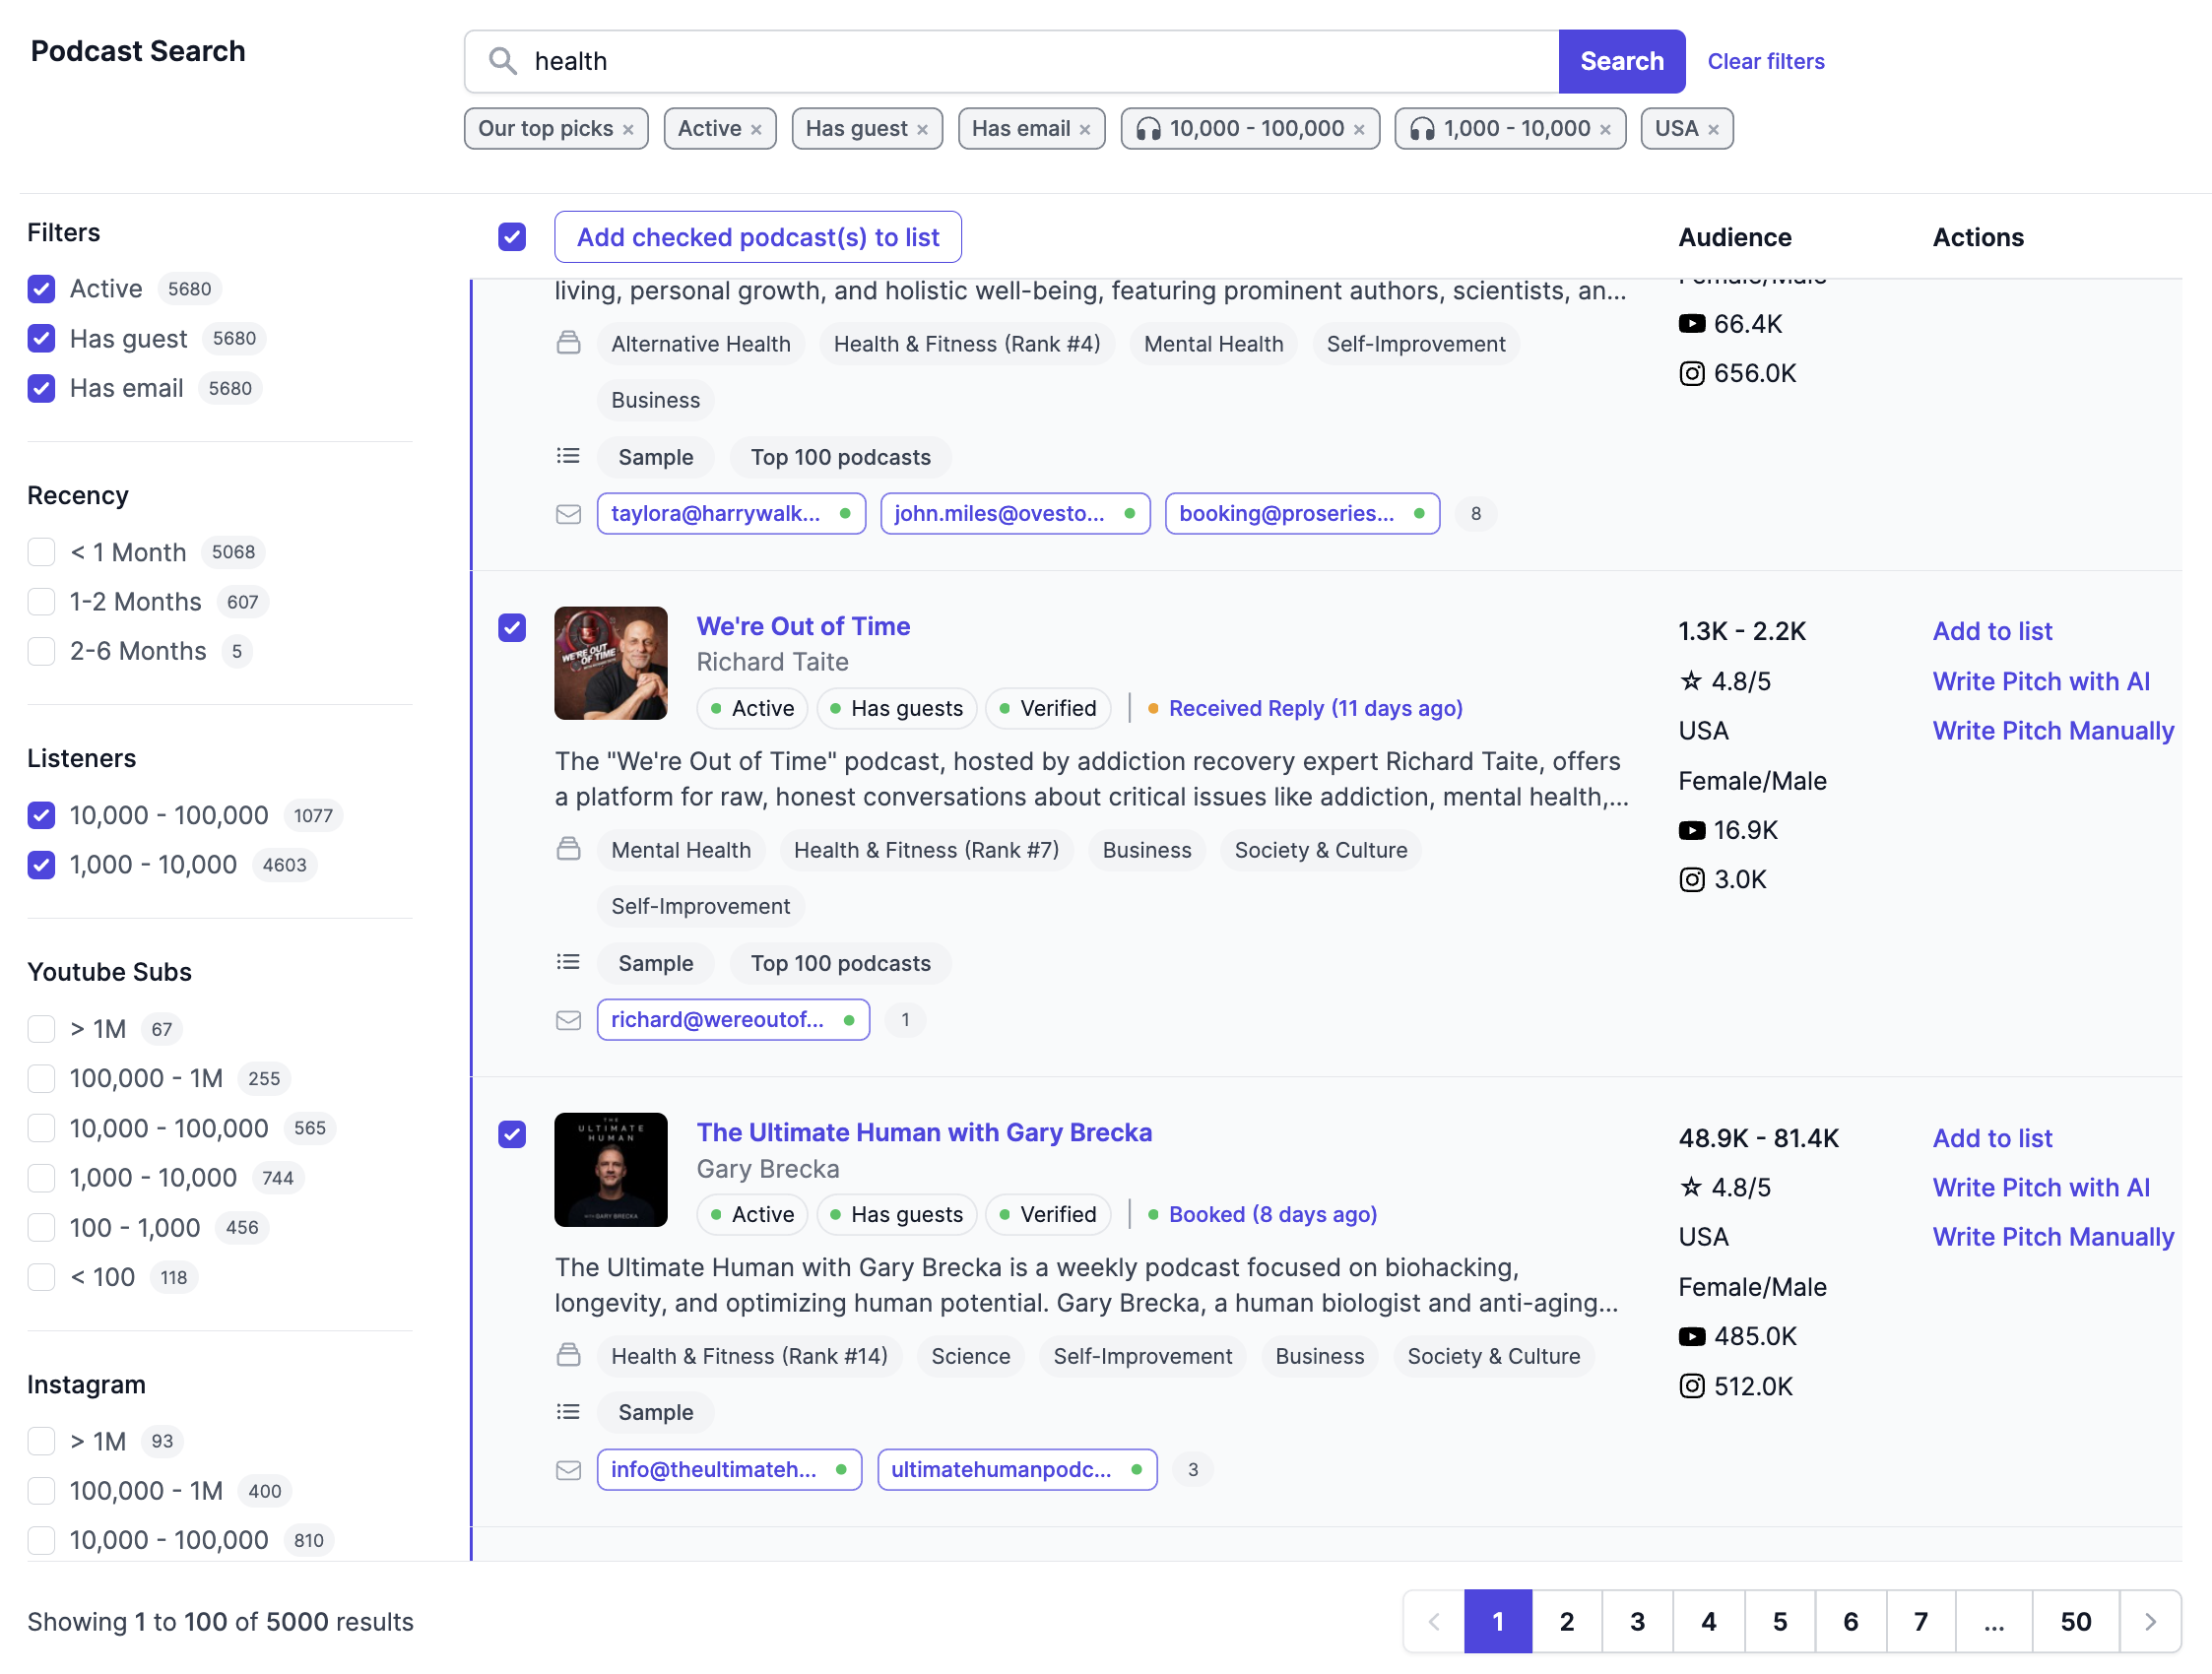Jump to results page 50
The width and height of the screenshot is (2212, 1674).
click(x=2076, y=1622)
